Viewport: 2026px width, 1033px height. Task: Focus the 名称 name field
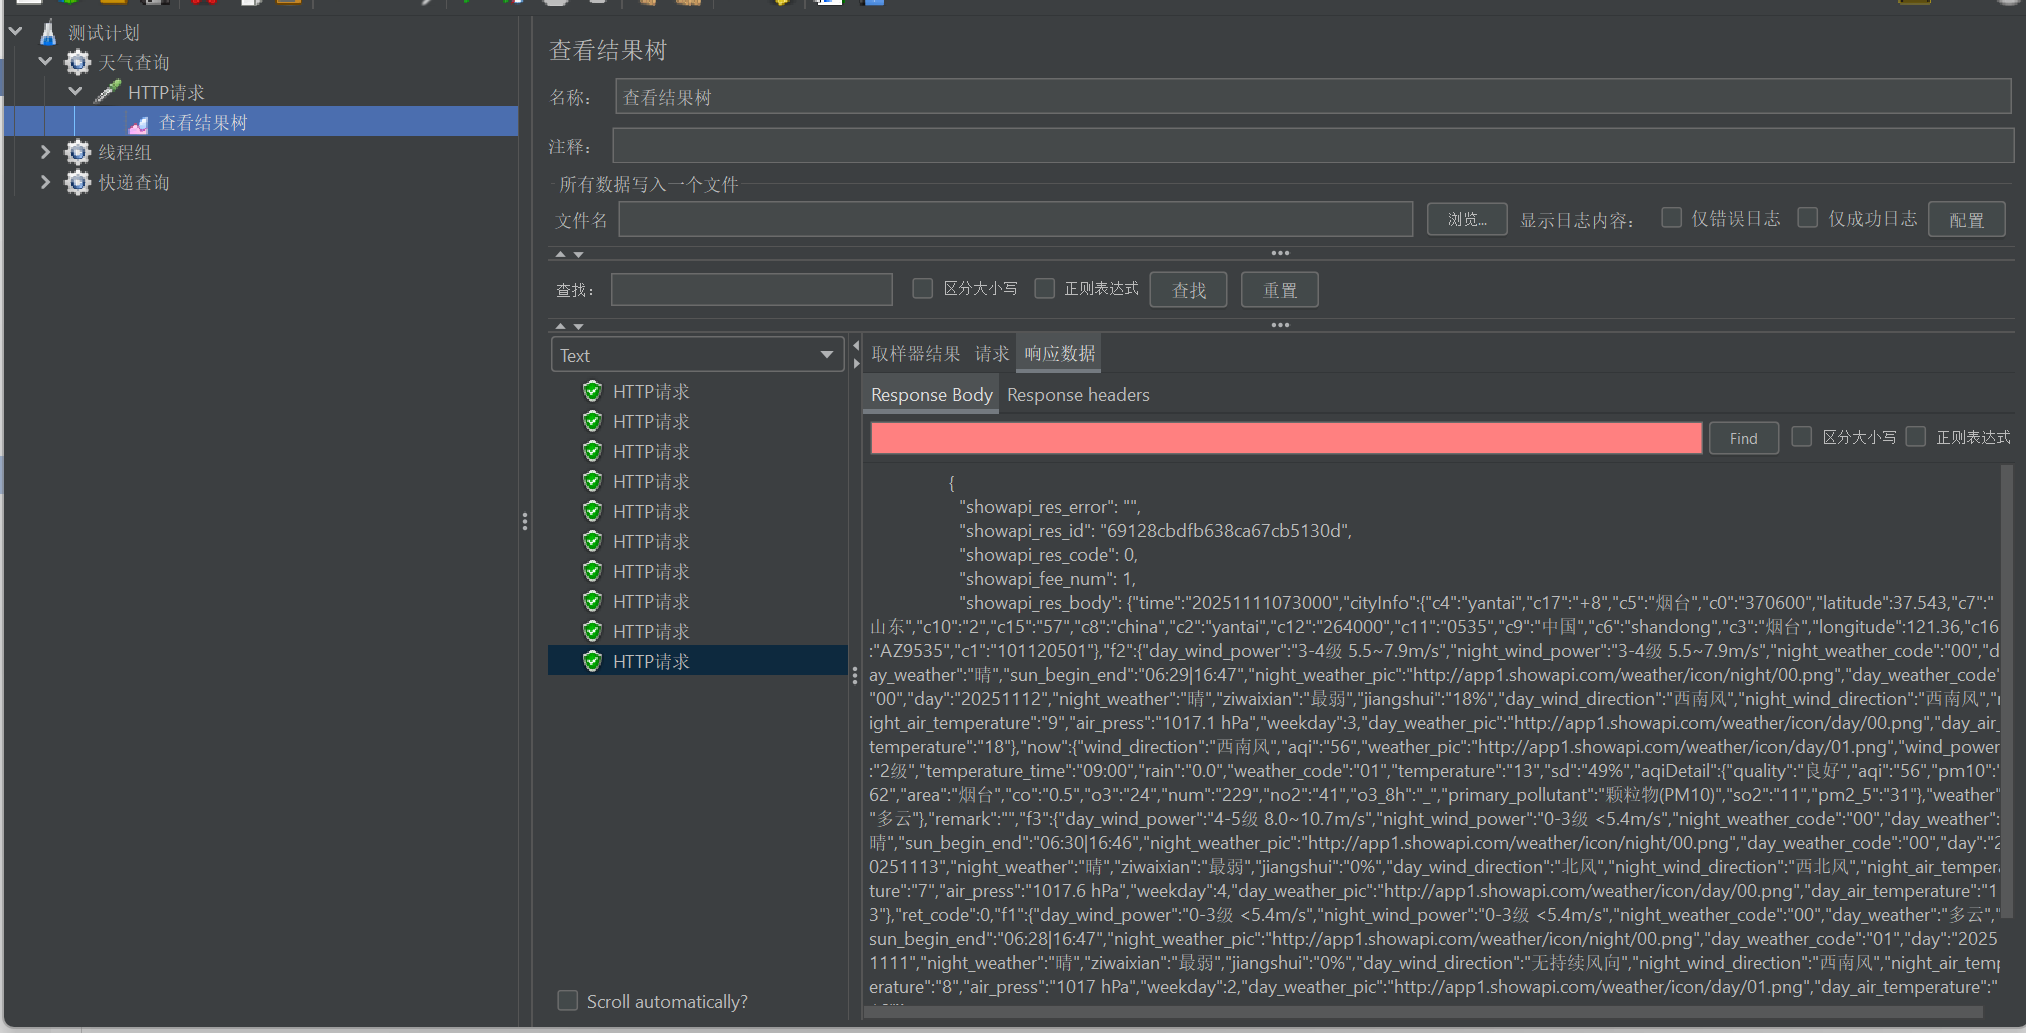click(1313, 97)
